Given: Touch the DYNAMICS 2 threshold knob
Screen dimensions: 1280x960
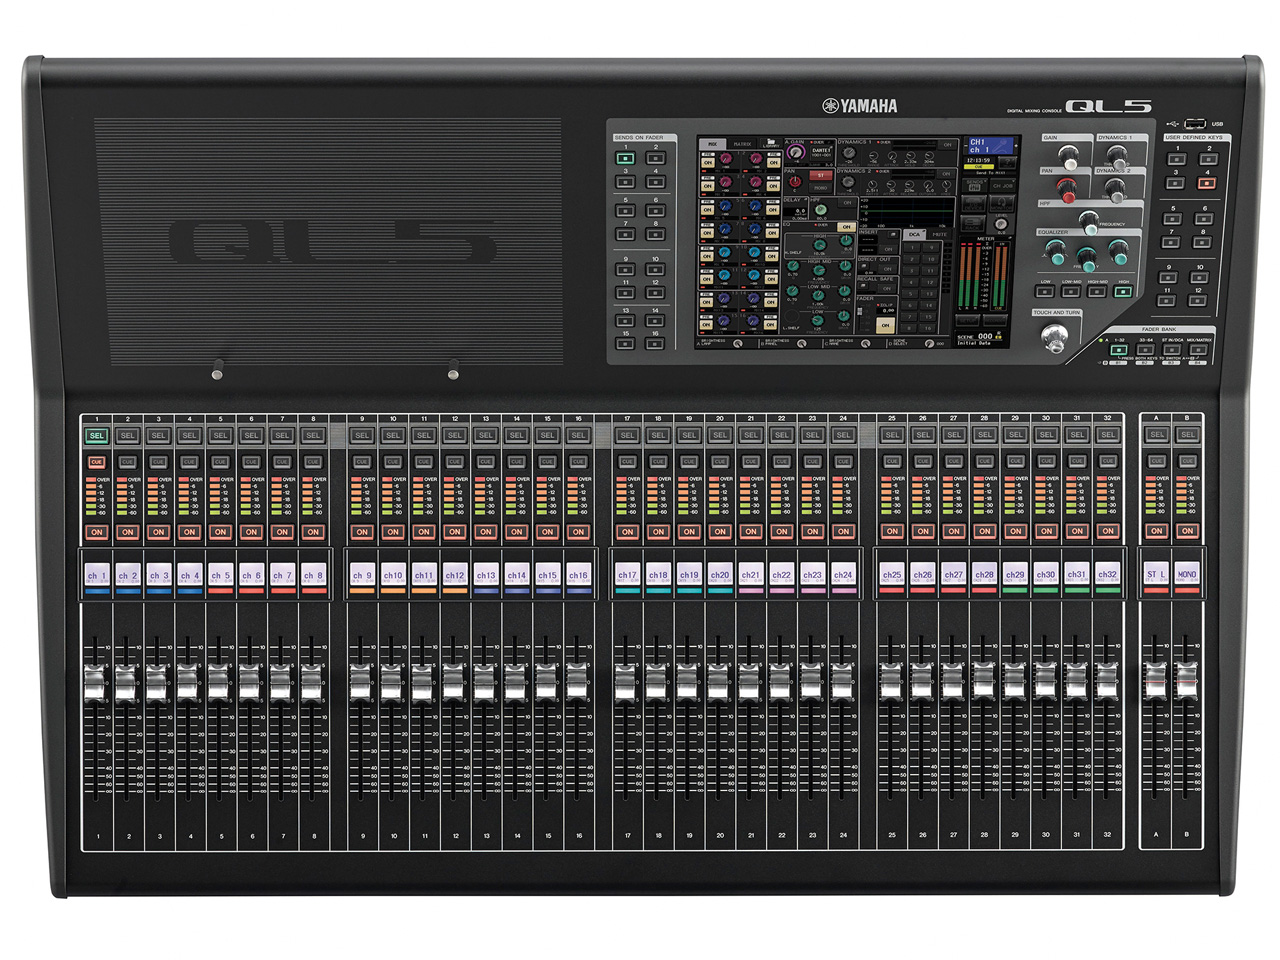Looking at the screenshot, I should coord(1115,189).
